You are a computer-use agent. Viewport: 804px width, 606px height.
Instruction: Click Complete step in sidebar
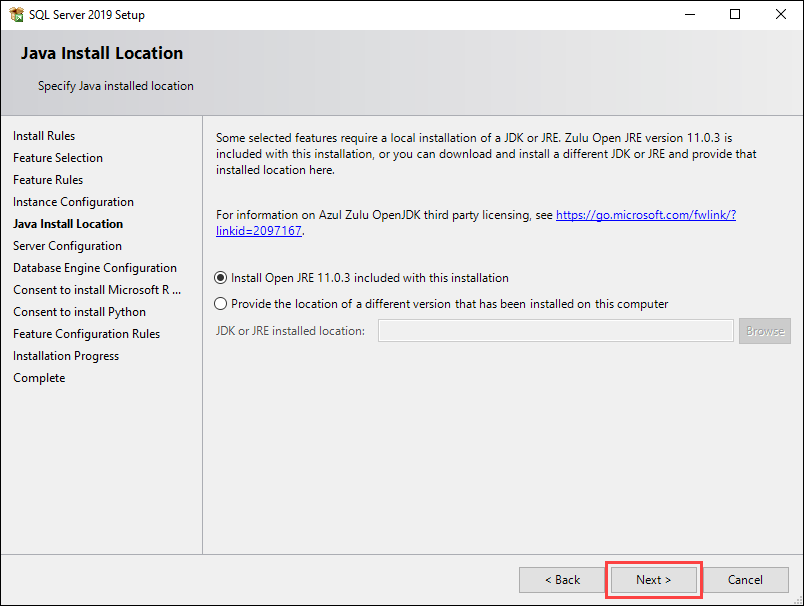coord(39,378)
